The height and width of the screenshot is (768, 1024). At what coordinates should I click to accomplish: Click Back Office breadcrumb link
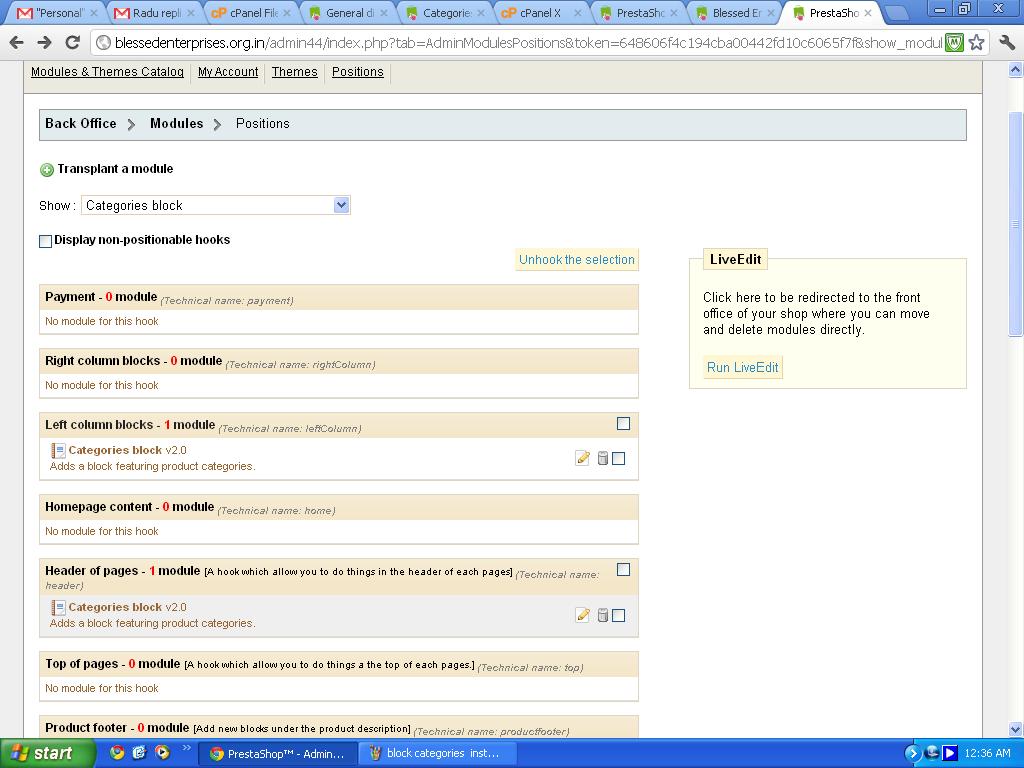(80, 123)
